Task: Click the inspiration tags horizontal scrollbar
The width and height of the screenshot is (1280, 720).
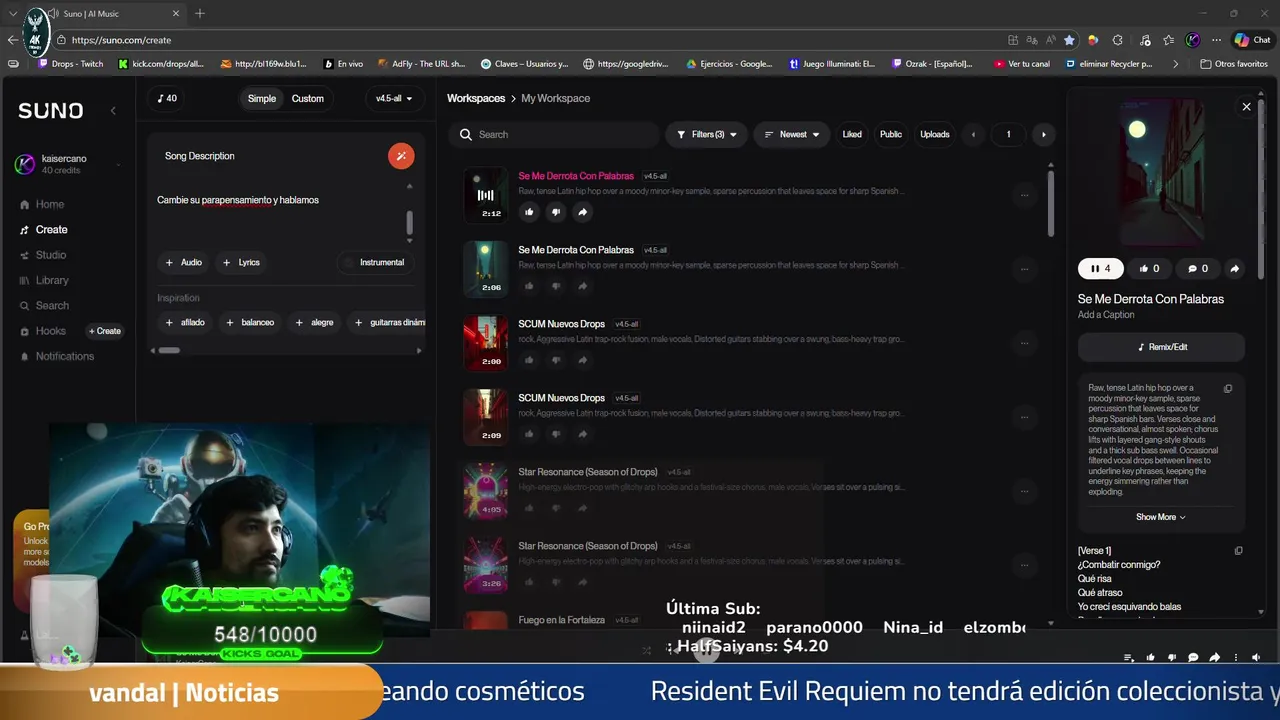Action: 169,350
